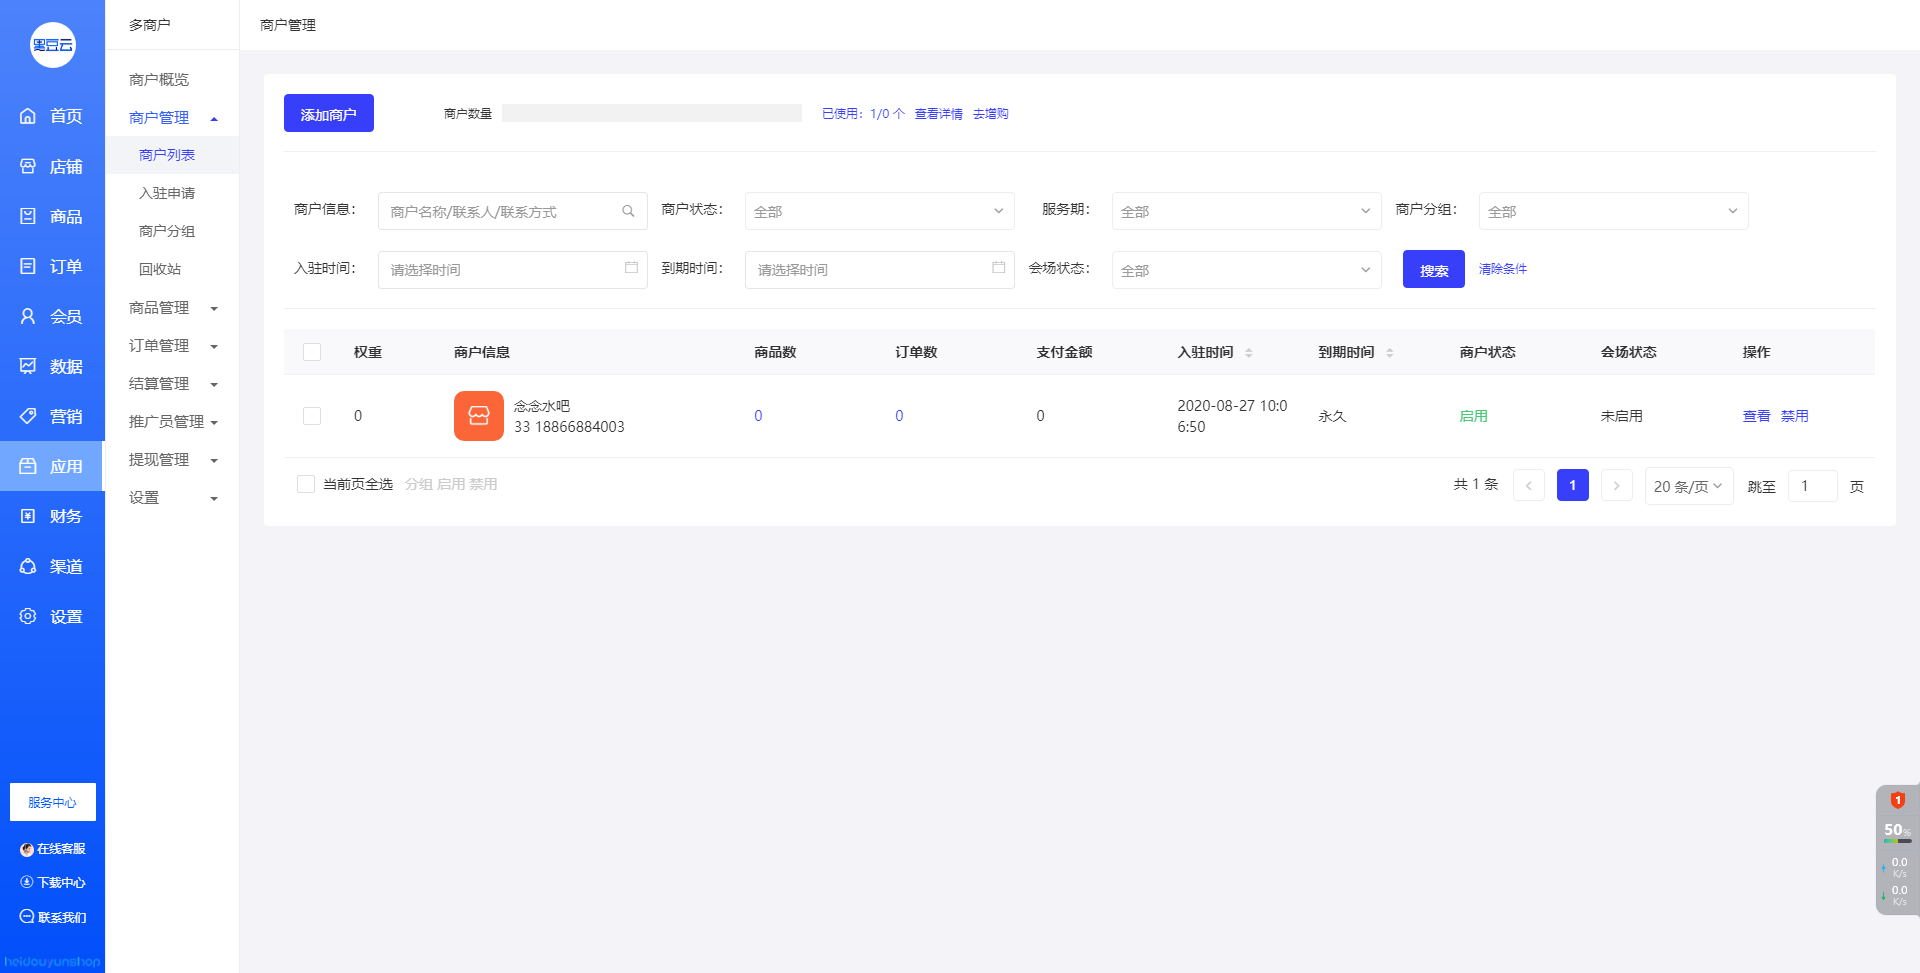Select 入驻申请 in the side menu

click(x=167, y=193)
